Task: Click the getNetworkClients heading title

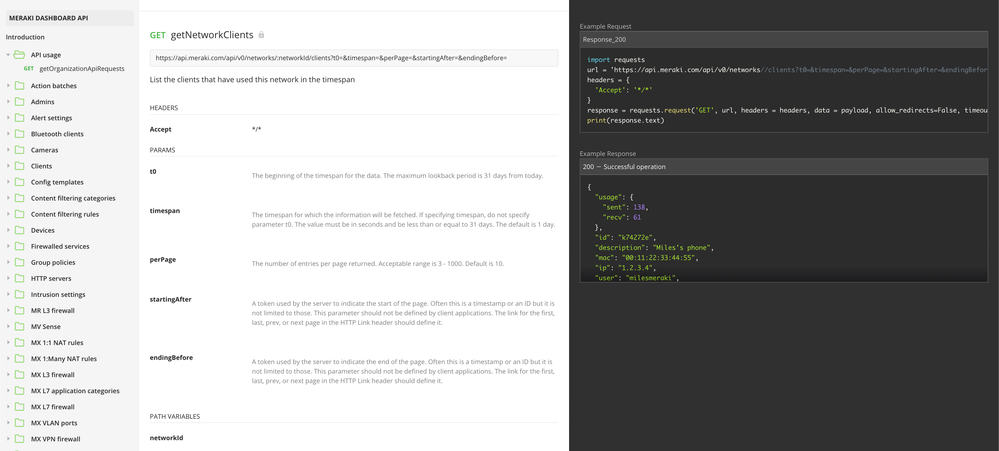Action: tap(212, 35)
